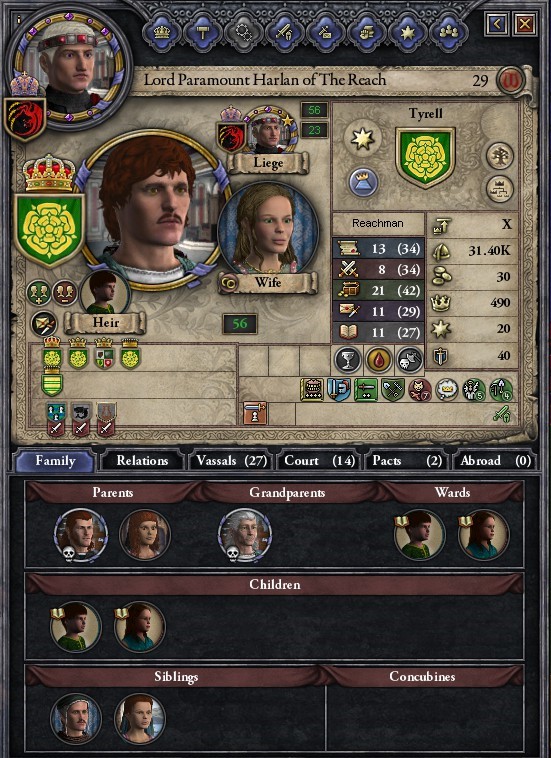Open the hammer Laws icon
The width and height of the screenshot is (551, 758).
202,33
